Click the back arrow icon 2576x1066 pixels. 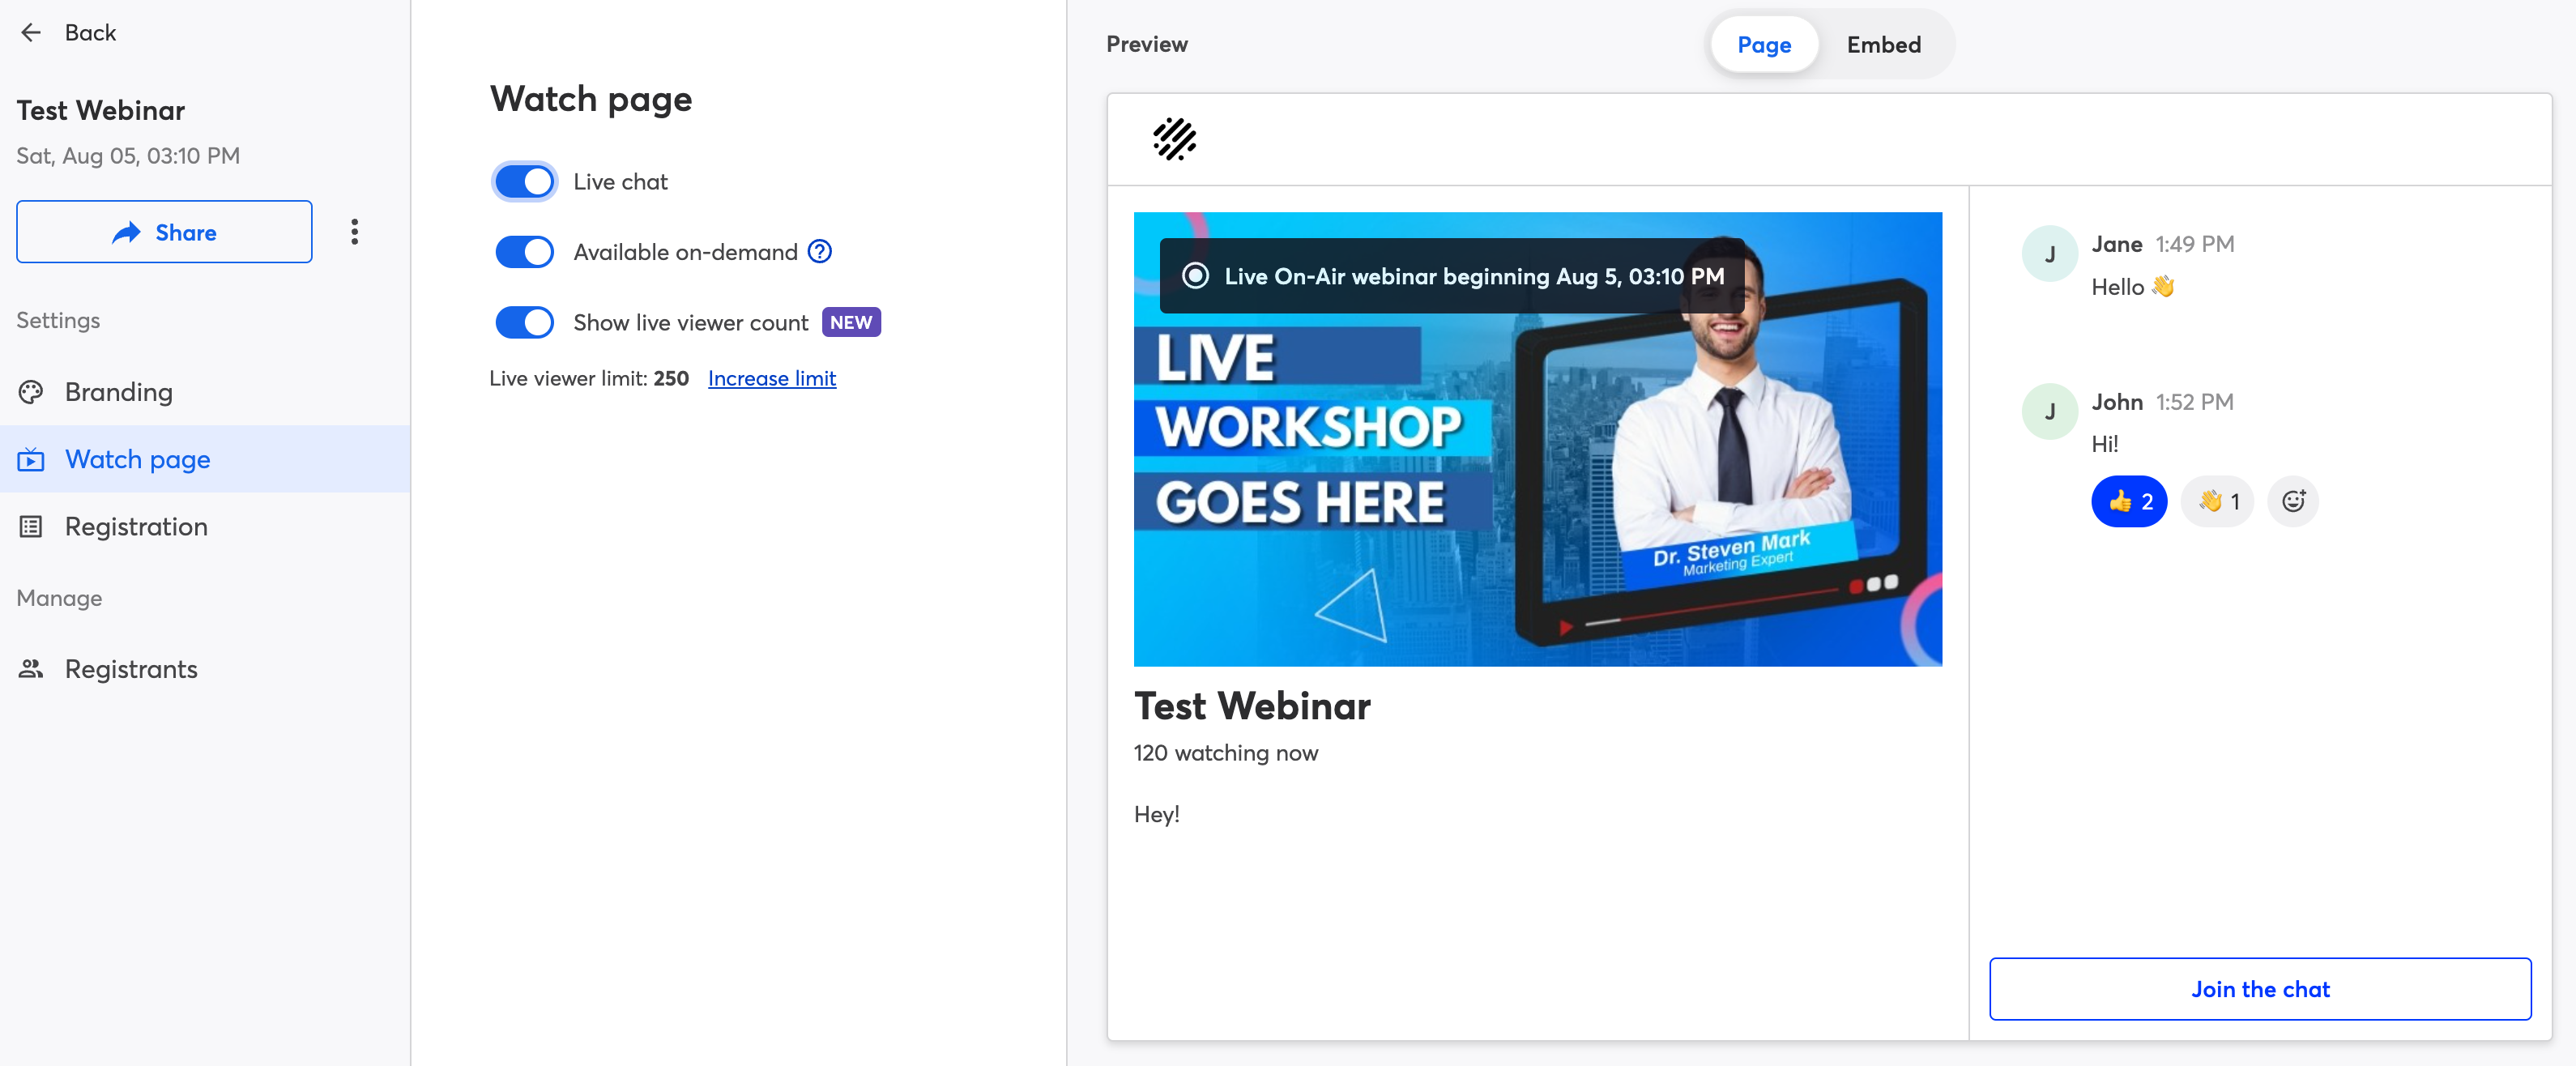pos(31,33)
